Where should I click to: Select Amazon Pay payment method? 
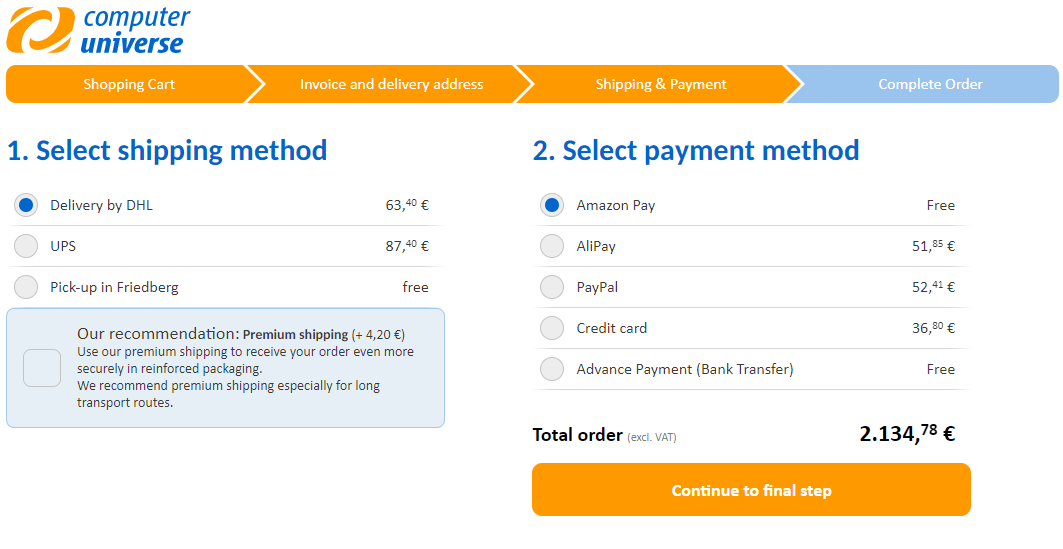tap(552, 205)
